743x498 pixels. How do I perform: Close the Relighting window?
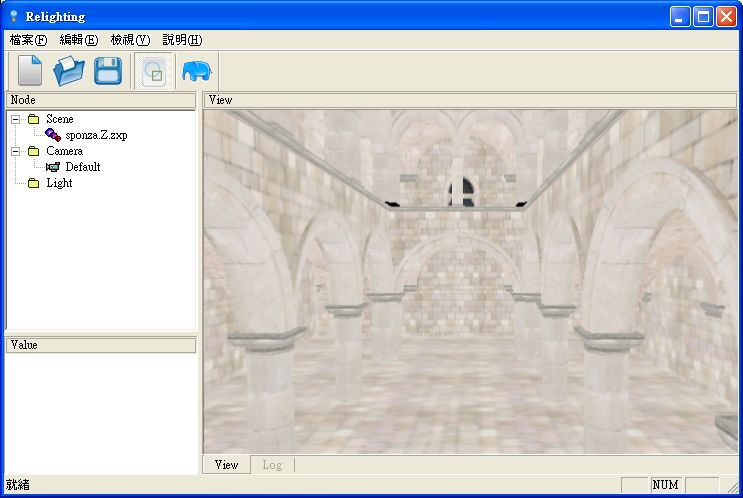(726, 17)
